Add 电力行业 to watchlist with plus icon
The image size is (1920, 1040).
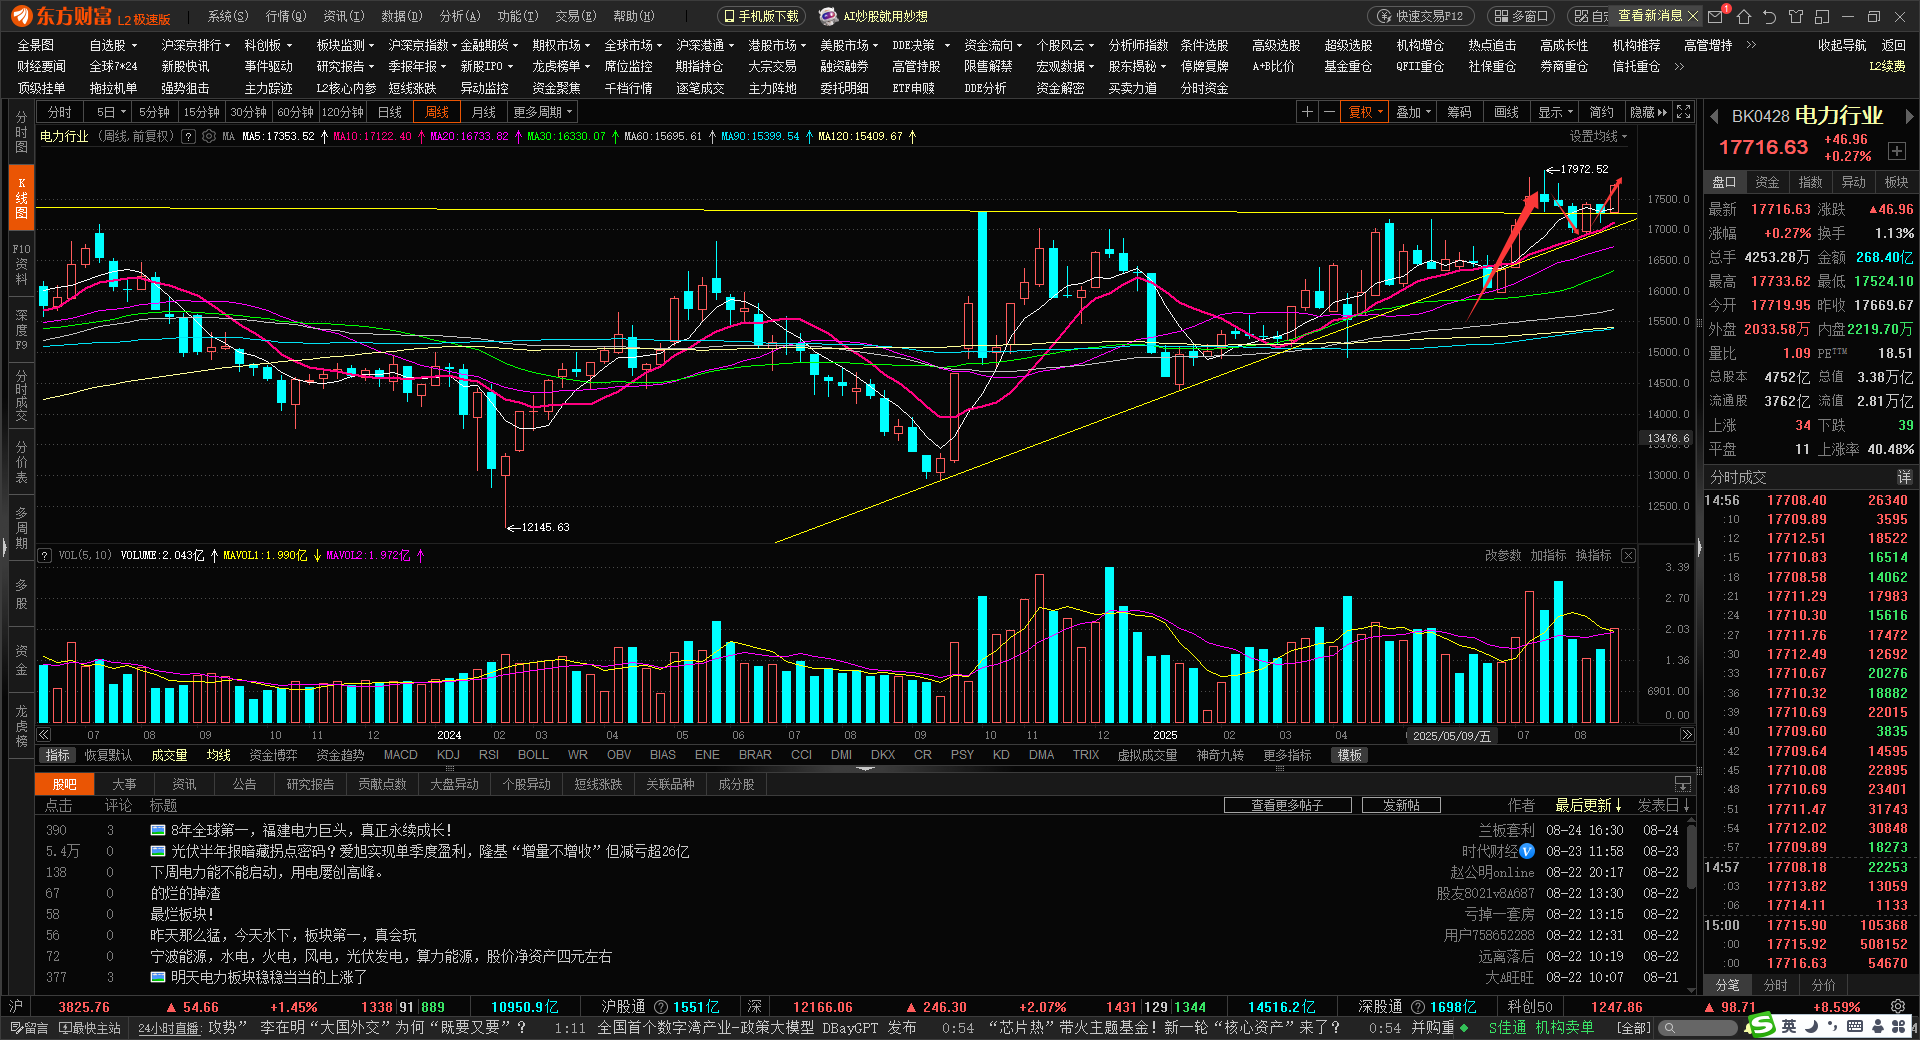click(1897, 151)
